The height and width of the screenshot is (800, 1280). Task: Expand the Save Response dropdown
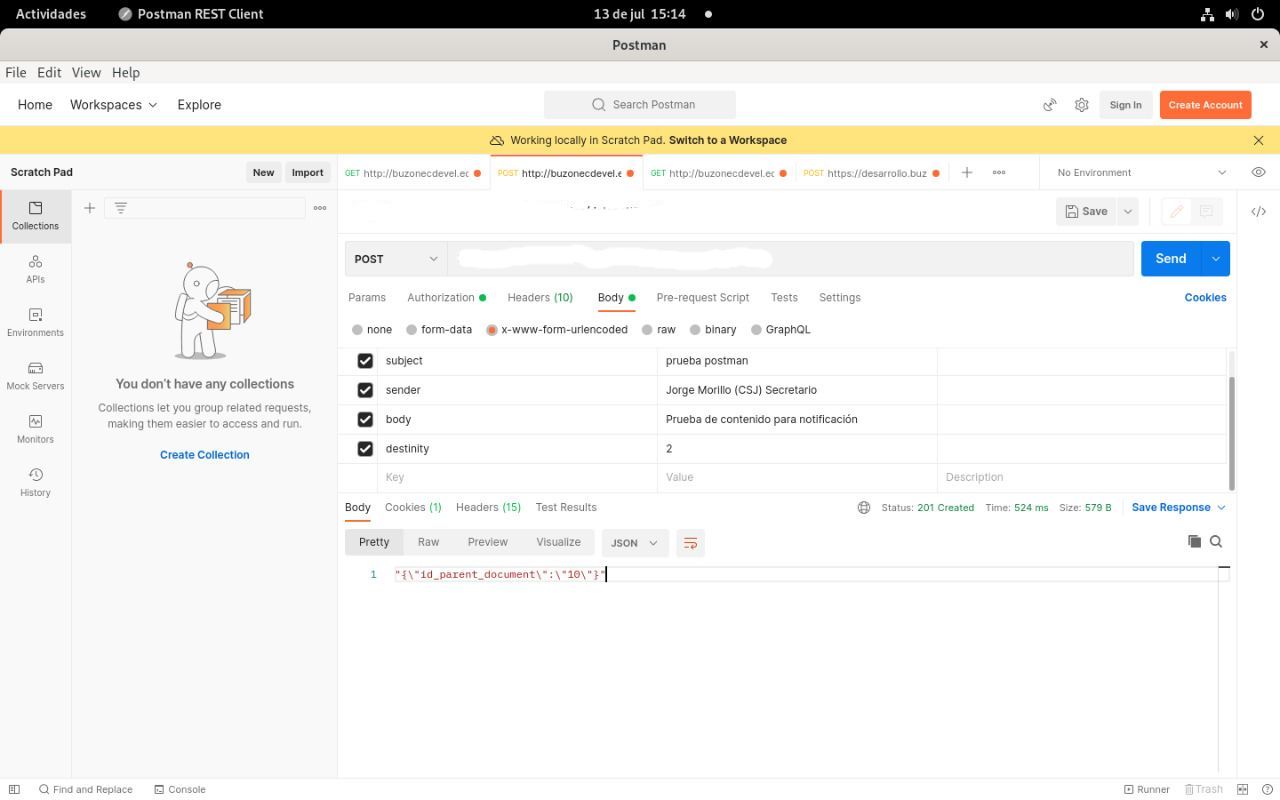click(x=1179, y=507)
